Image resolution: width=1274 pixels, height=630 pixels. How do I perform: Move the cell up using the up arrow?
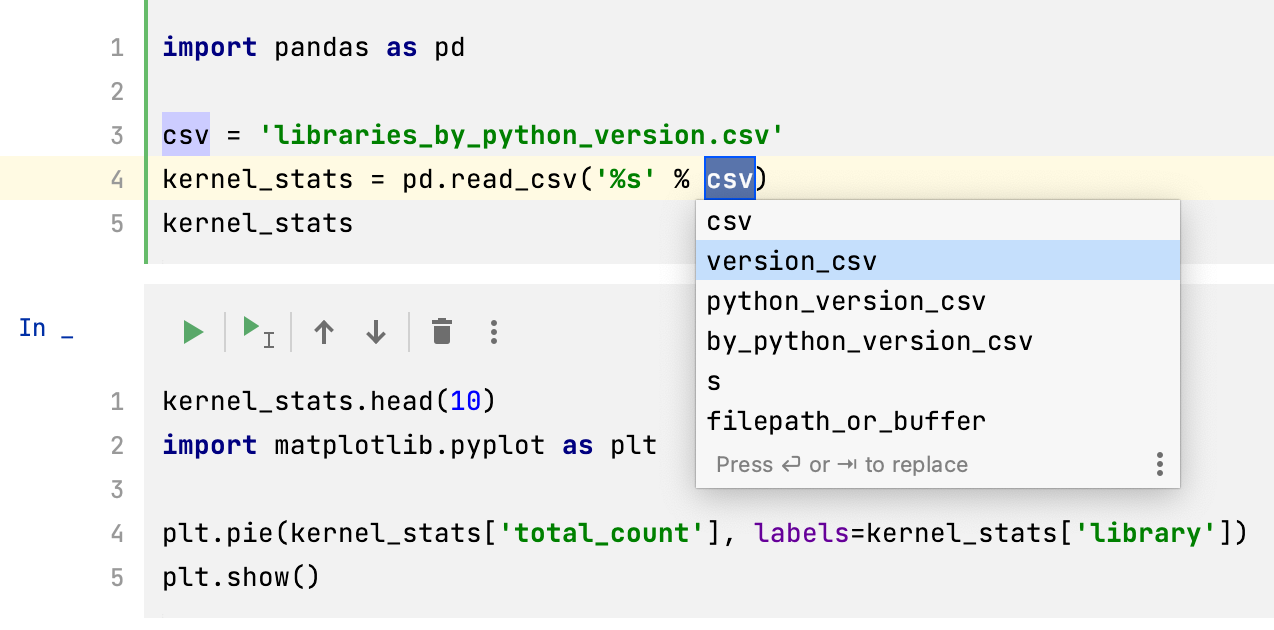pyautogui.click(x=324, y=331)
